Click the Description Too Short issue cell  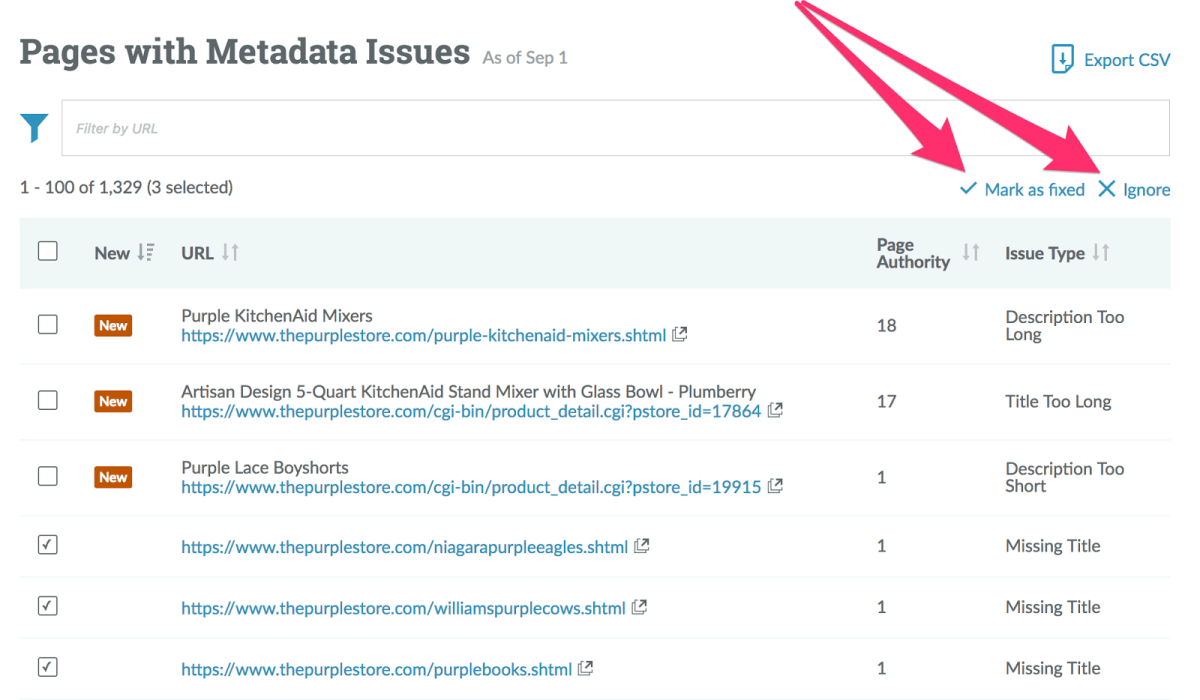click(x=1065, y=478)
